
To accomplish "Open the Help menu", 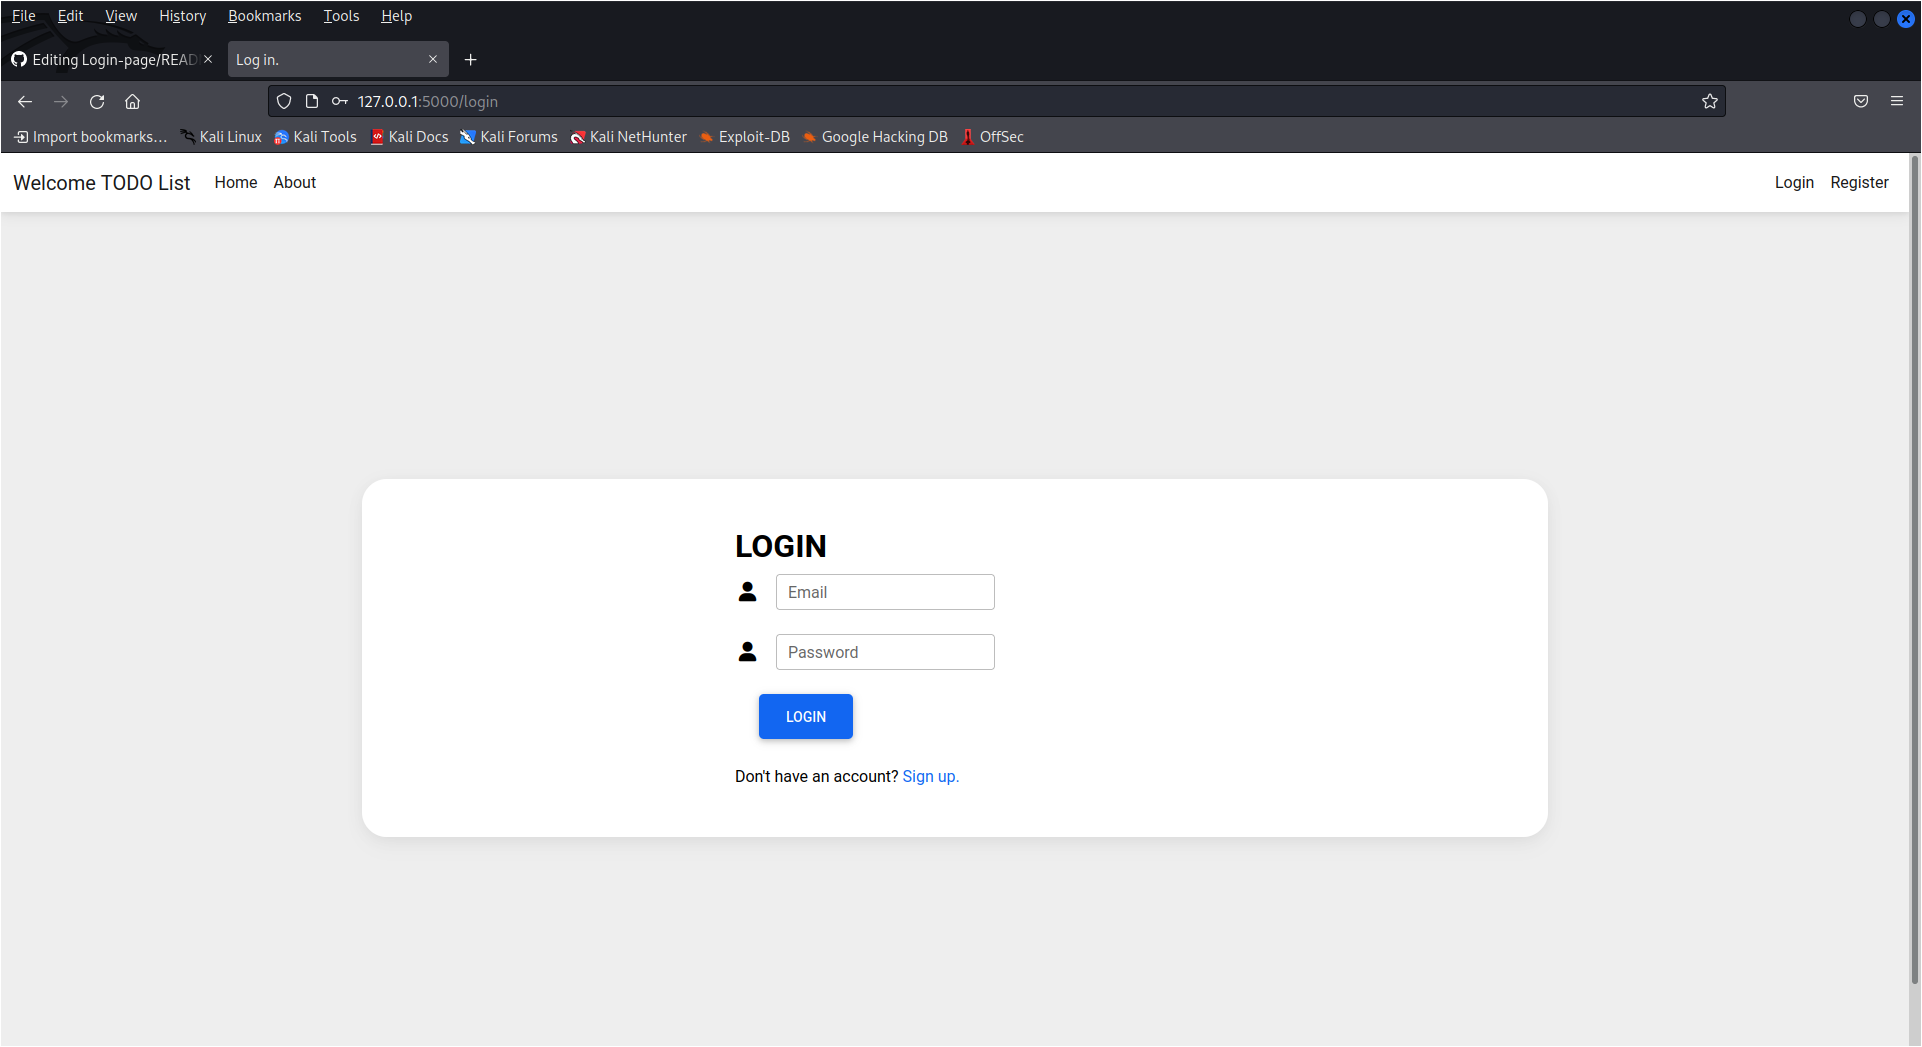I will [x=396, y=16].
